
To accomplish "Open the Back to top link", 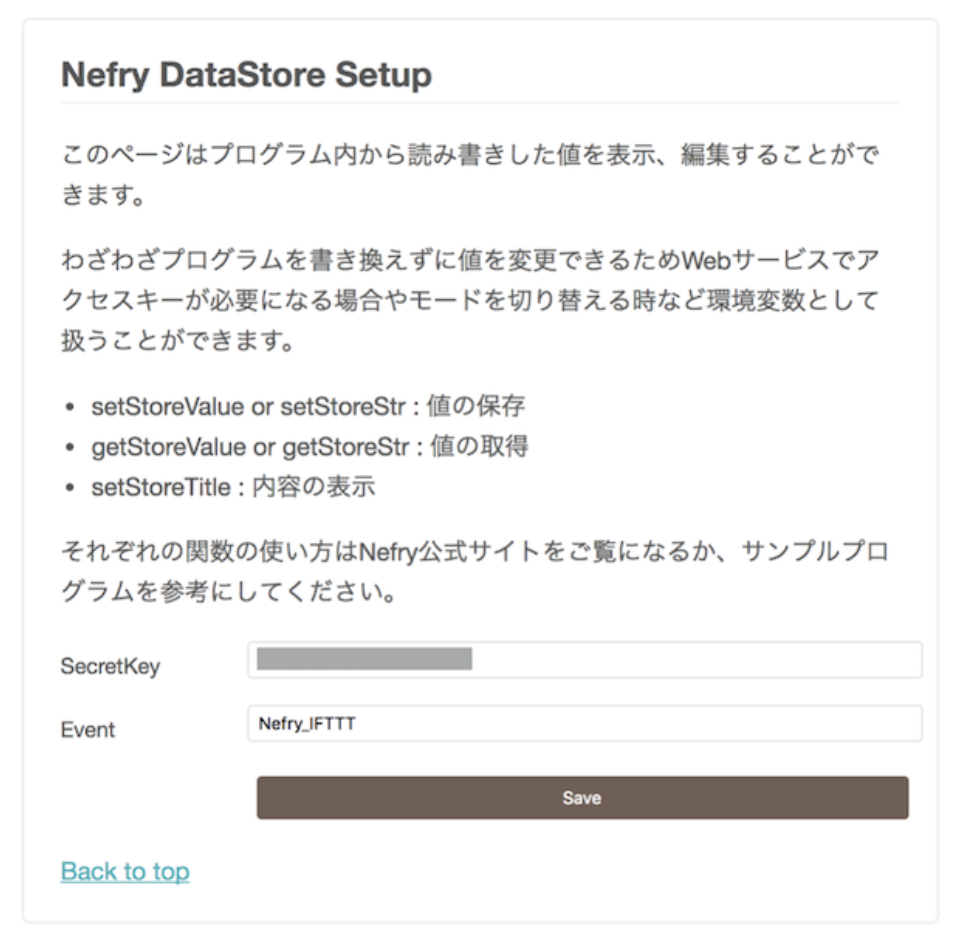I will pos(124,871).
